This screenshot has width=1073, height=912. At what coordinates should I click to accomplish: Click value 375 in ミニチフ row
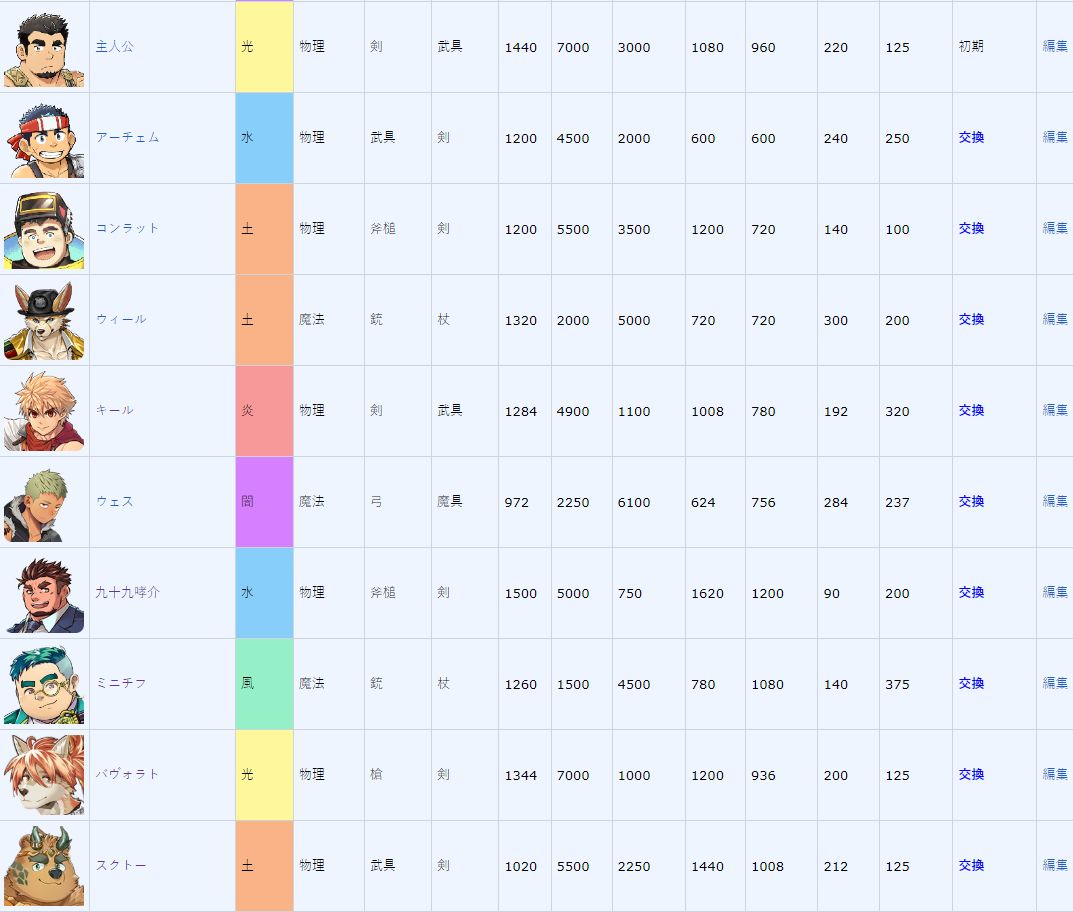click(x=897, y=685)
